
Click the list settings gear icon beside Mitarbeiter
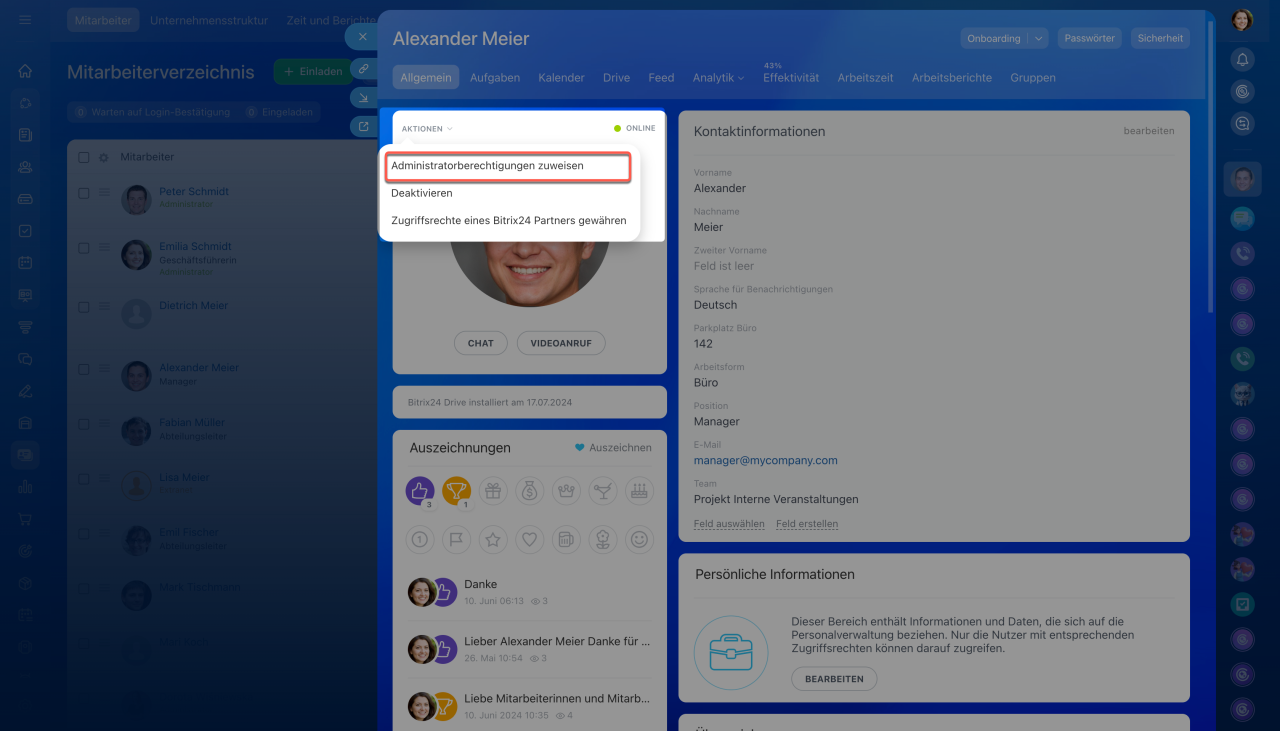pyautogui.click(x=103, y=158)
